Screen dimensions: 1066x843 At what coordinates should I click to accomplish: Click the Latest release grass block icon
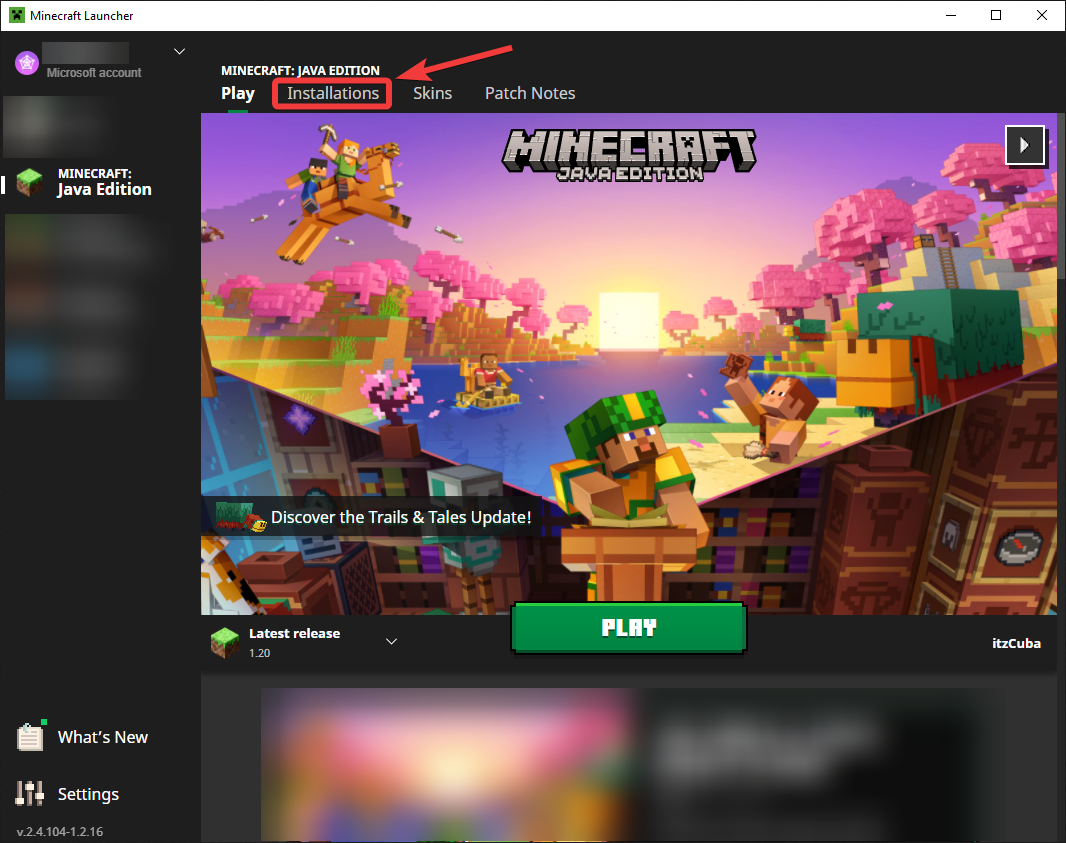click(225, 642)
